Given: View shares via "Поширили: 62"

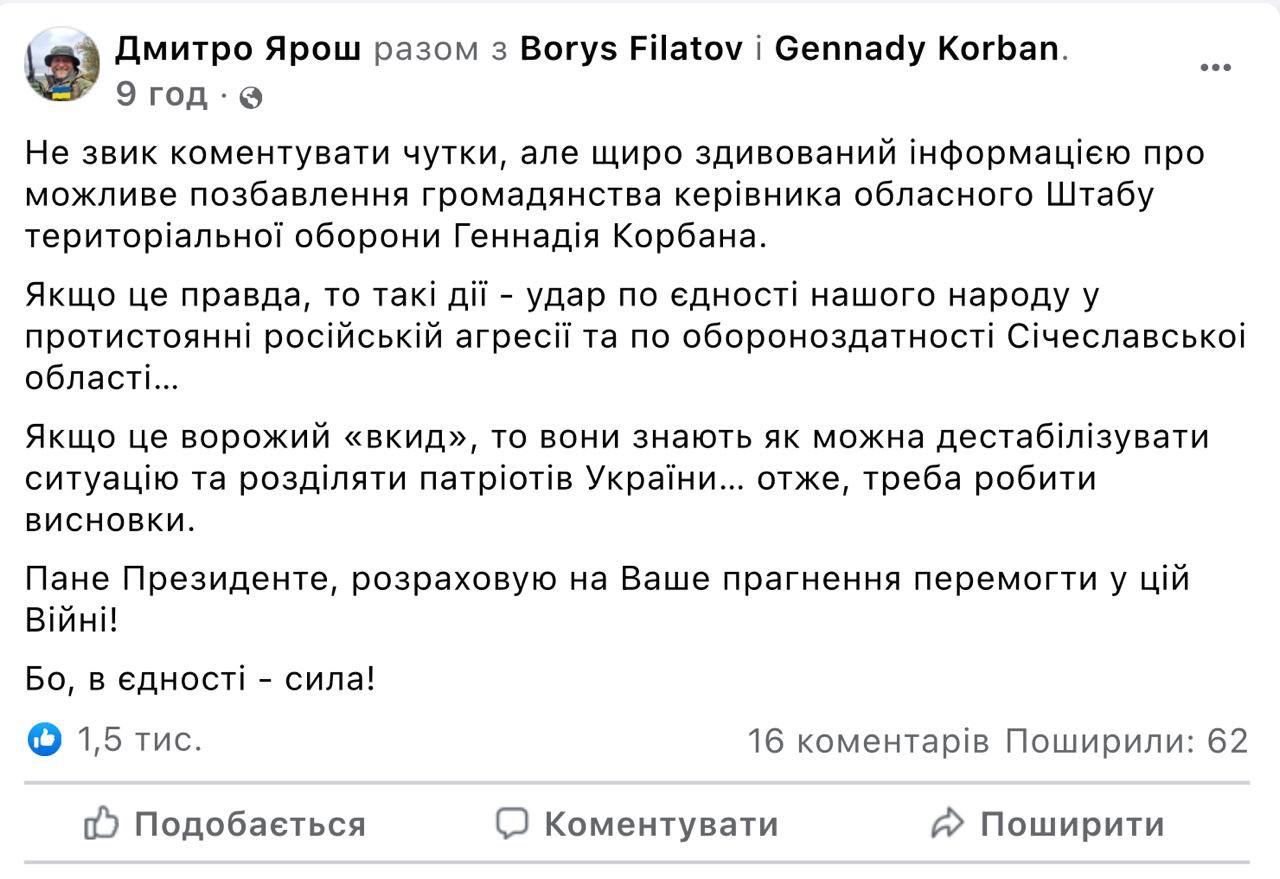Looking at the screenshot, I should 1127,741.
